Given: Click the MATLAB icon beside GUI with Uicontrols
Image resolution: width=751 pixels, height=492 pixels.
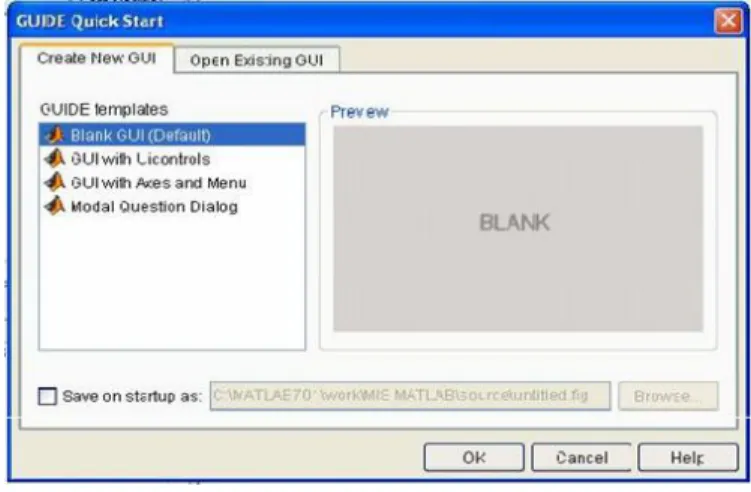Looking at the screenshot, I should [55, 159].
